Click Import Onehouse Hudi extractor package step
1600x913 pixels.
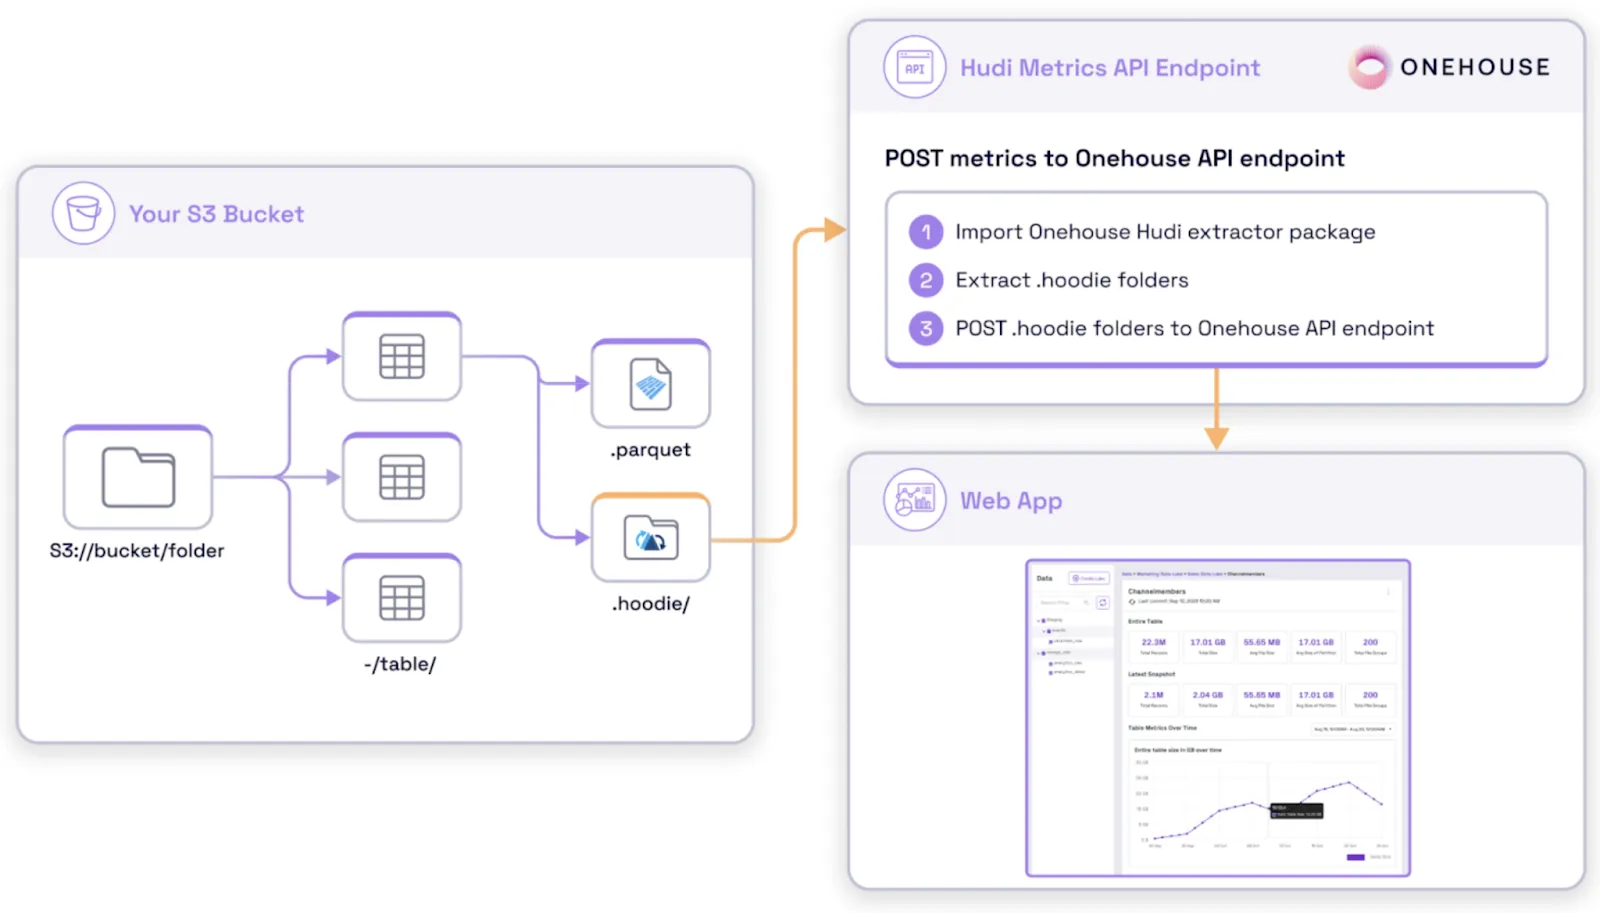[1165, 232]
